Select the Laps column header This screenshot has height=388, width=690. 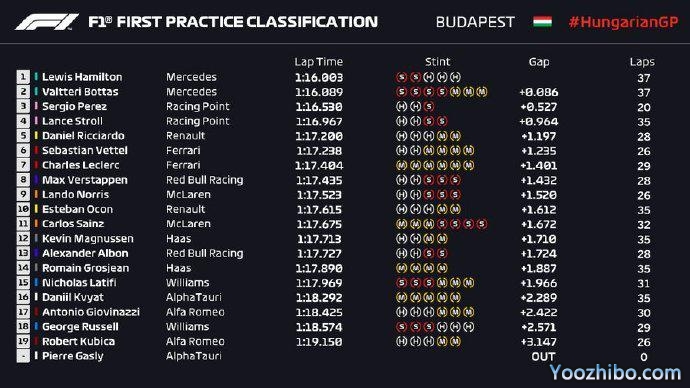click(x=642, y=62)
